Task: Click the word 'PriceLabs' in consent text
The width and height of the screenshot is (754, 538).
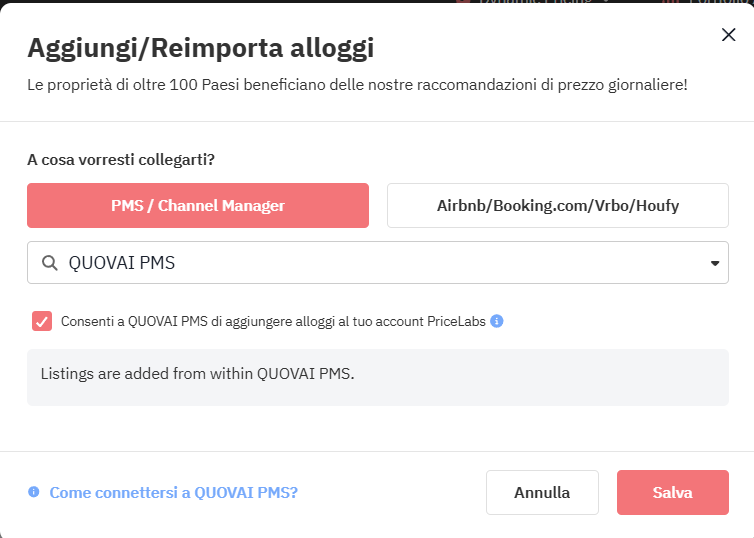Action: pyautogui.click(x=454, y=322)
